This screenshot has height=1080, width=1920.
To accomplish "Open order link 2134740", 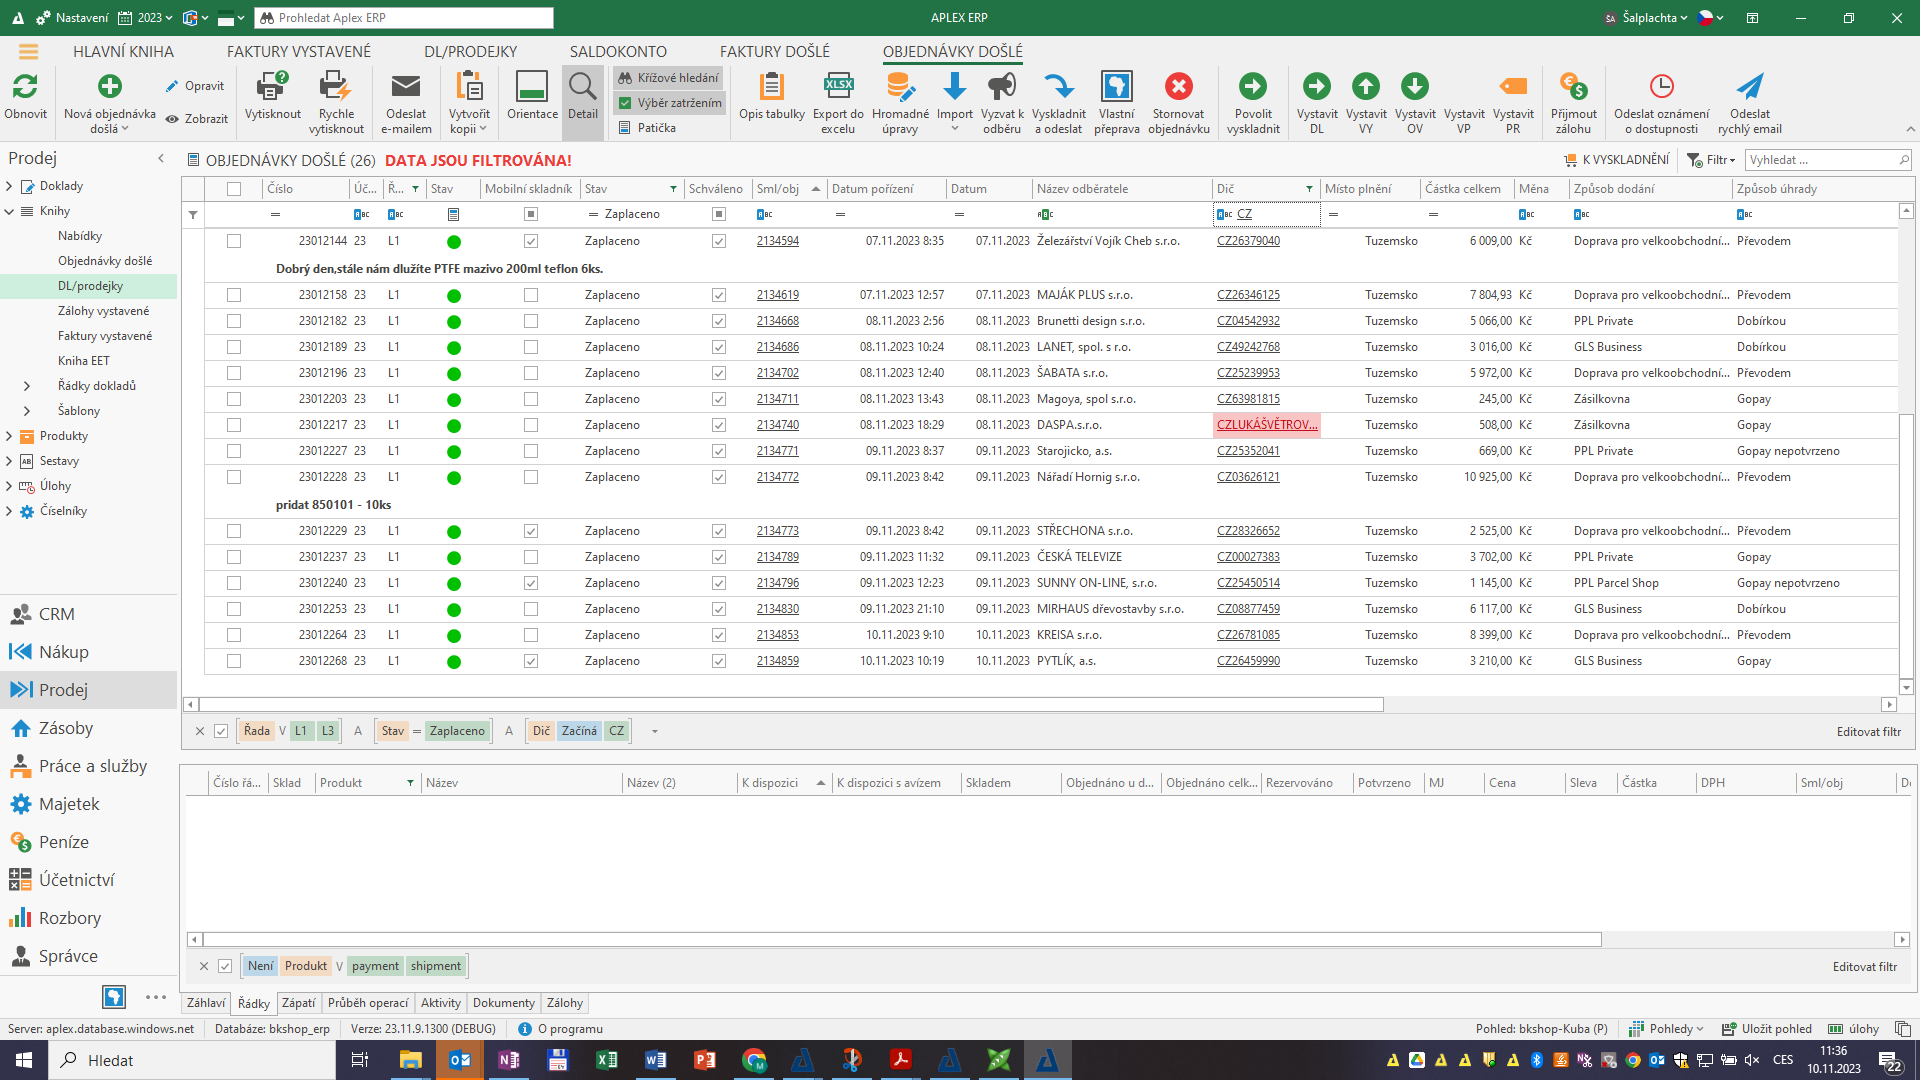I will [777, 425].
